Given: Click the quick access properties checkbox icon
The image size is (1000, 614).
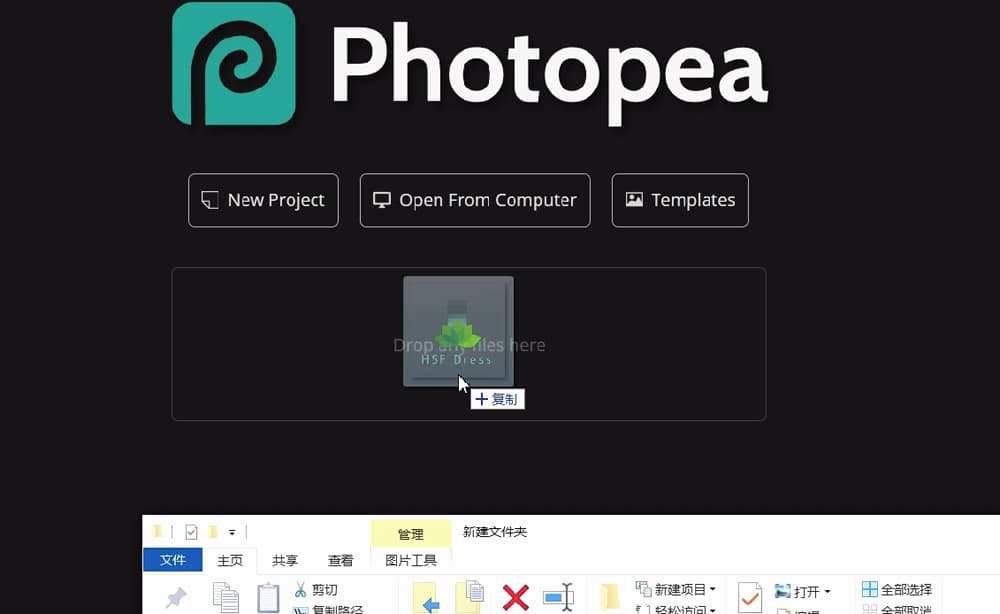Looking at the screenshot, I should point(191,532).
